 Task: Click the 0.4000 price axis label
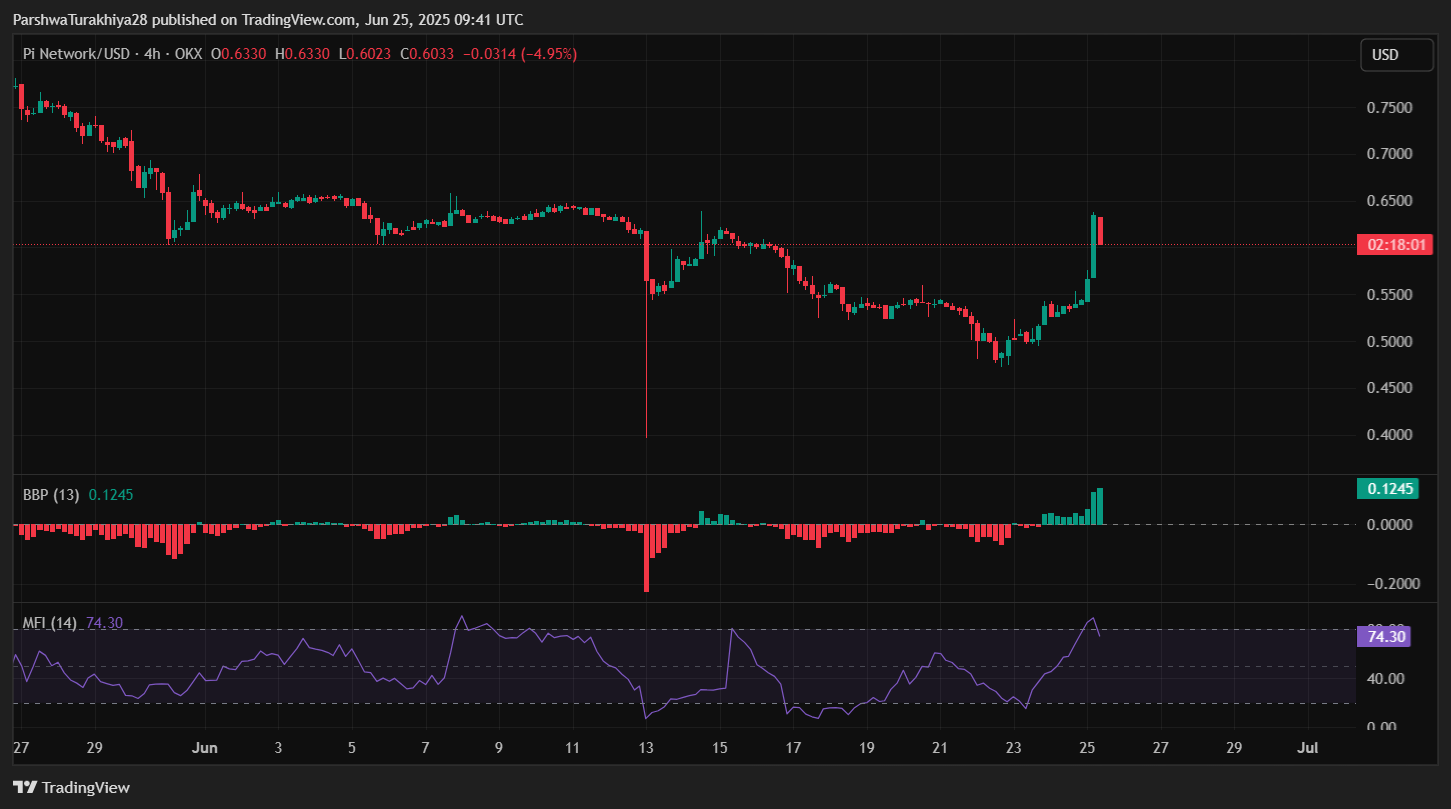[1389, 435]
